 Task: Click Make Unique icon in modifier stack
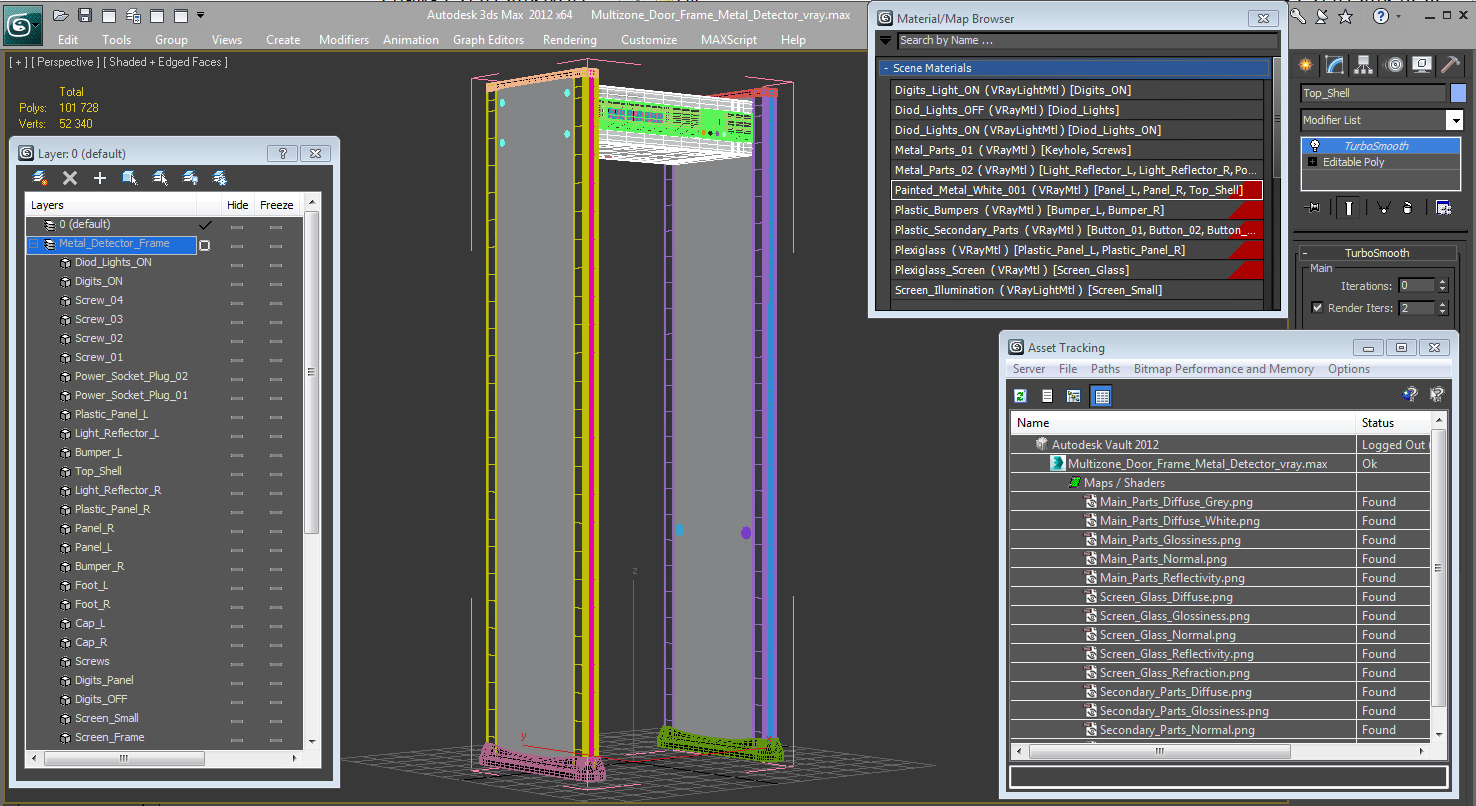pyautogui.click(x=1383, y=207)
